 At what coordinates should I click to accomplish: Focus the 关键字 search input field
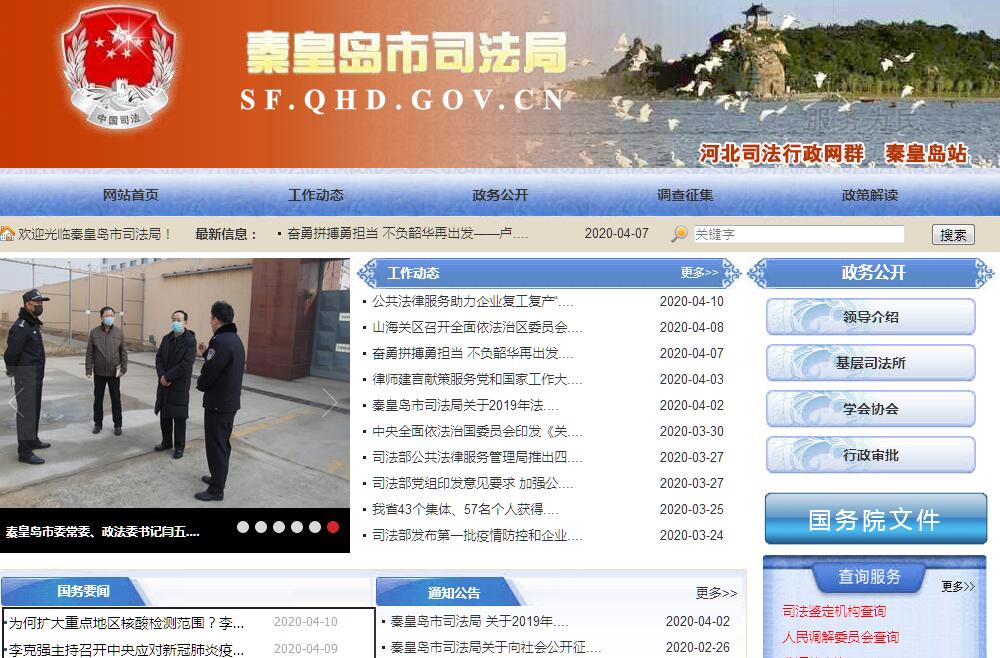[798, 234]
